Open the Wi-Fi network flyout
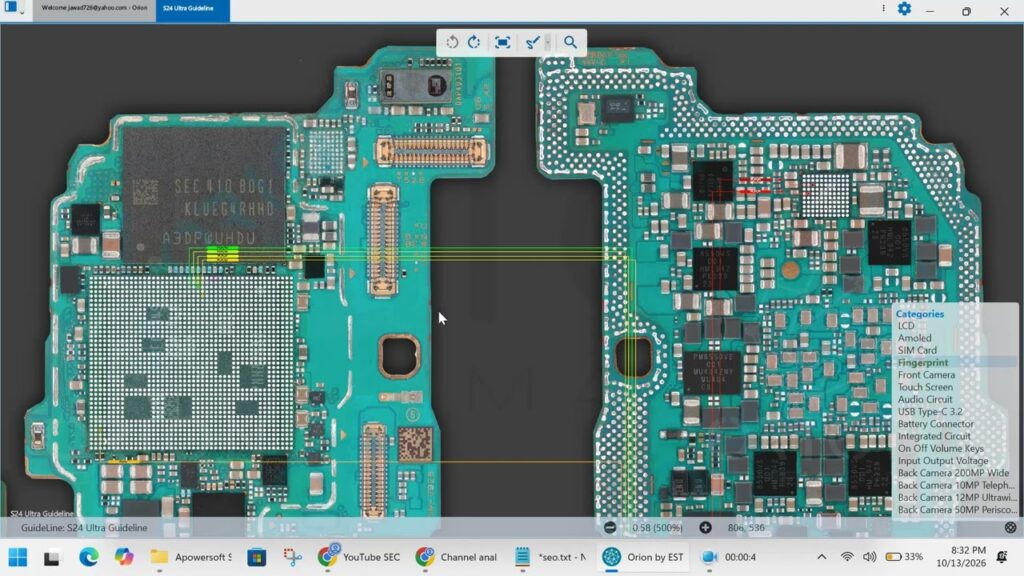 (847, 557)
